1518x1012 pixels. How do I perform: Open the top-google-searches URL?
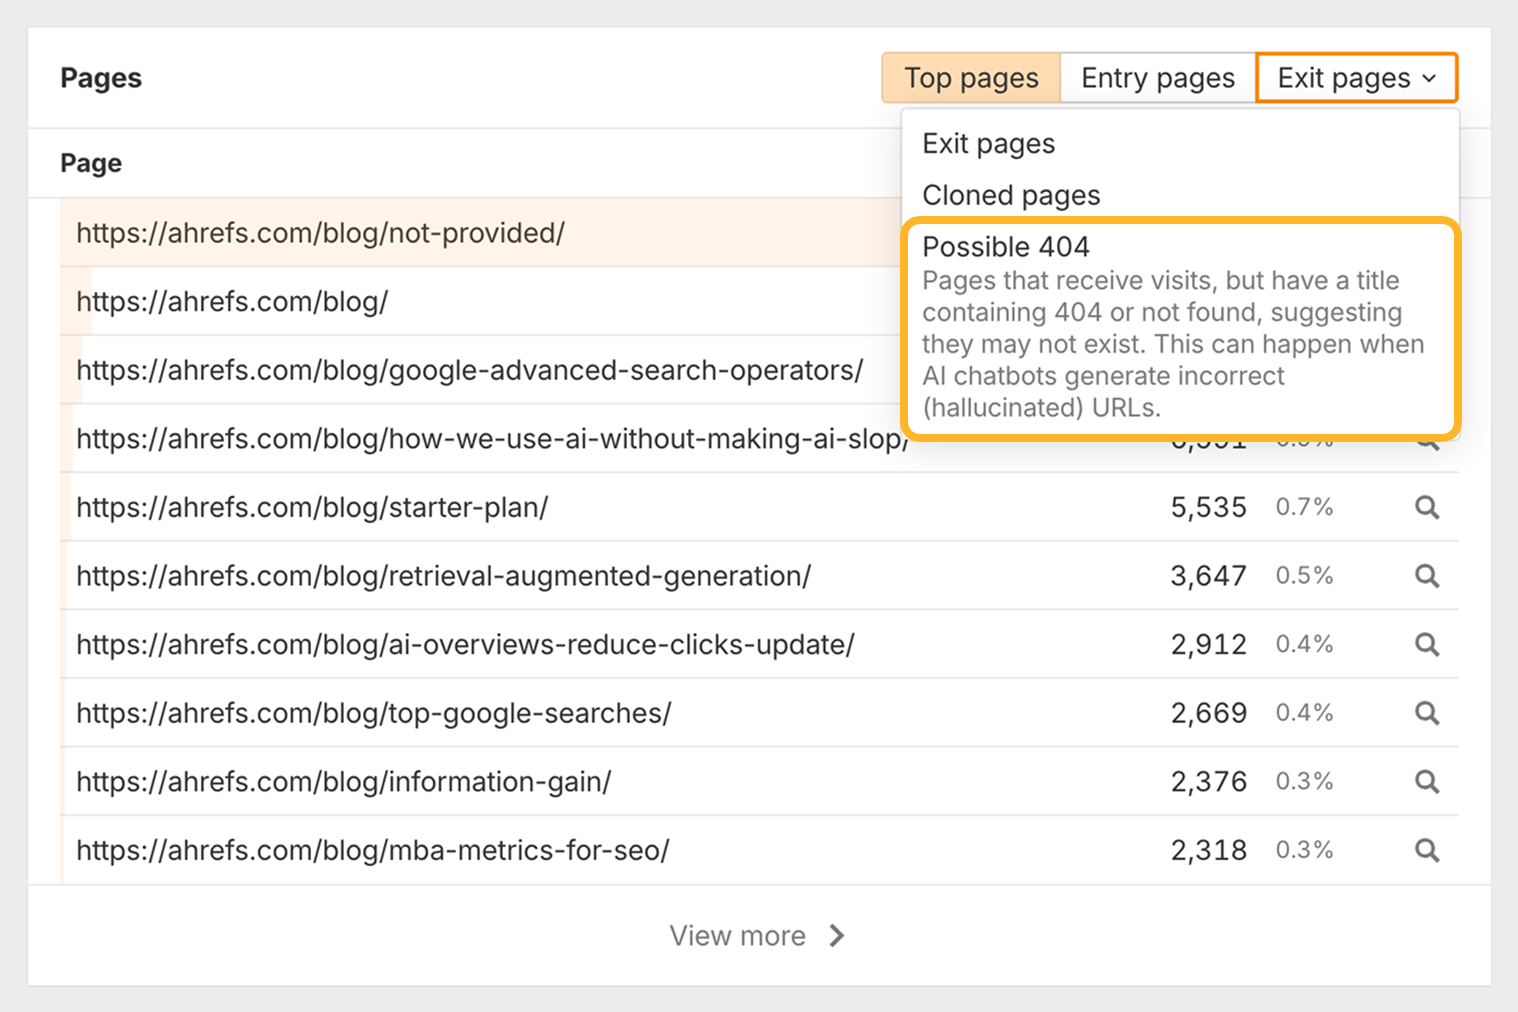(373, 713)
